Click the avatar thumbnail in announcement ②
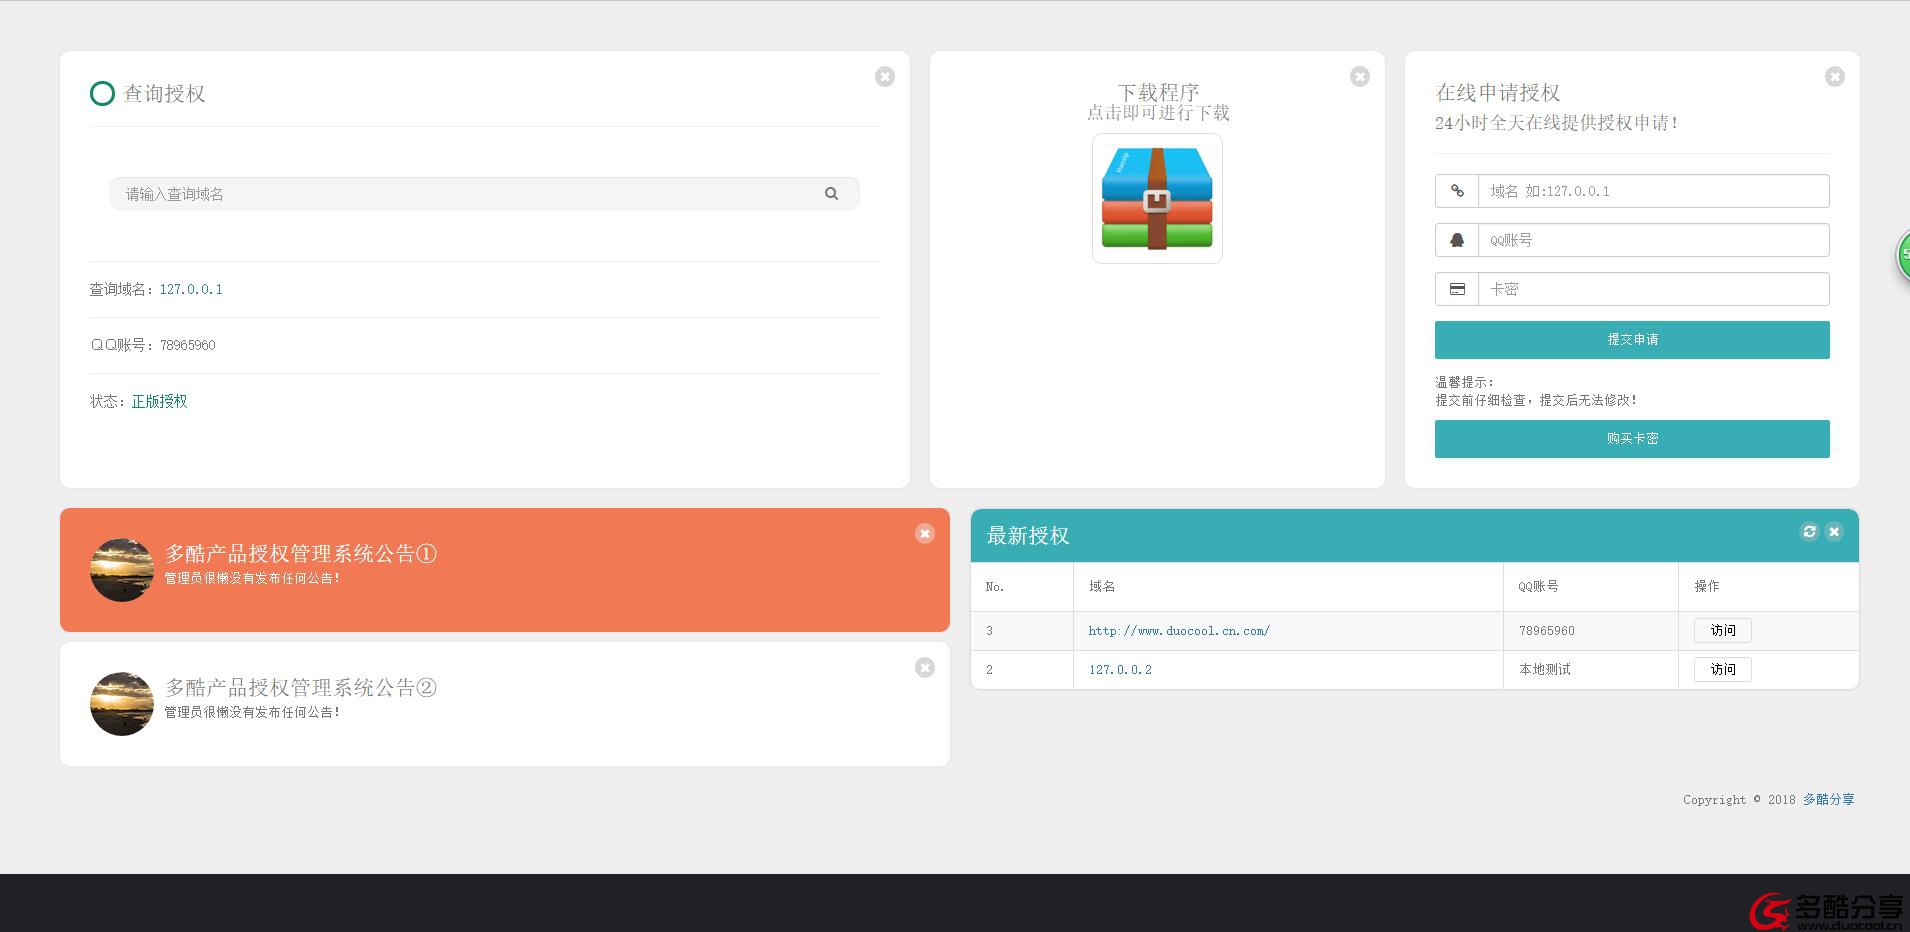The width and height of the screenshot is (1910, 932). coord(122,704)
